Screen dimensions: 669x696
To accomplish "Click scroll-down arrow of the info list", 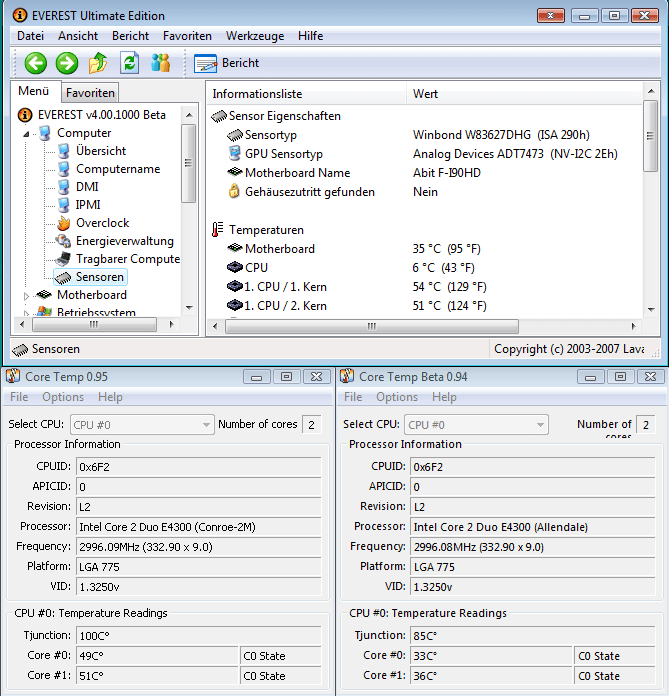I will [651, 309].
